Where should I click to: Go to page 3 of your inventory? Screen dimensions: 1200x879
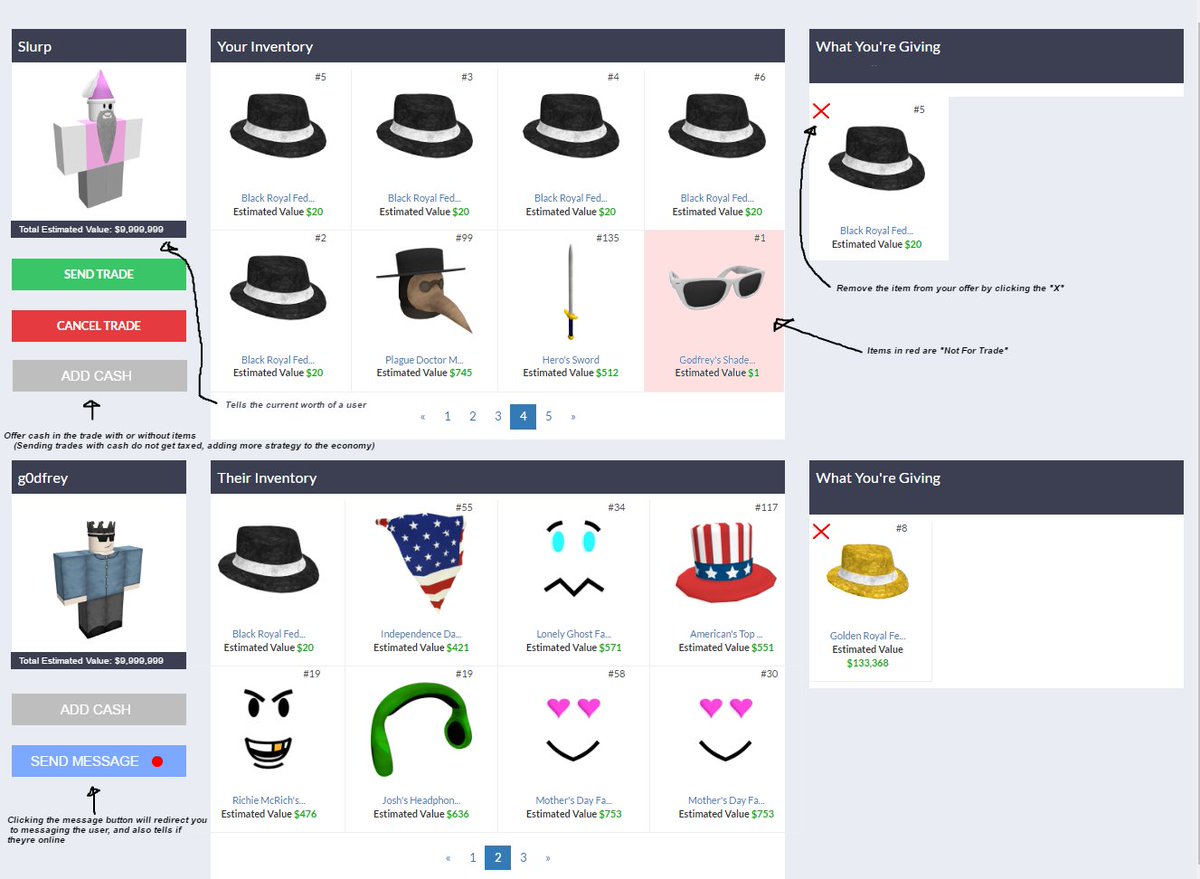[x=498, y=417]
